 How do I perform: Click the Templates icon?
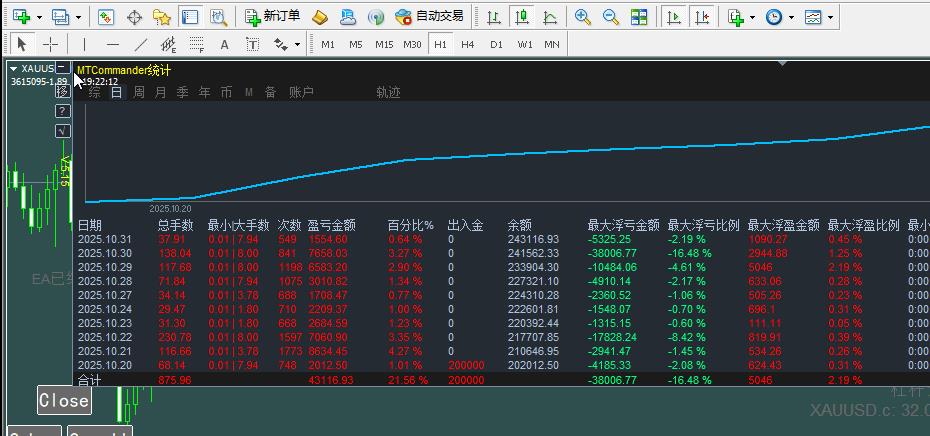coord(813,17)
